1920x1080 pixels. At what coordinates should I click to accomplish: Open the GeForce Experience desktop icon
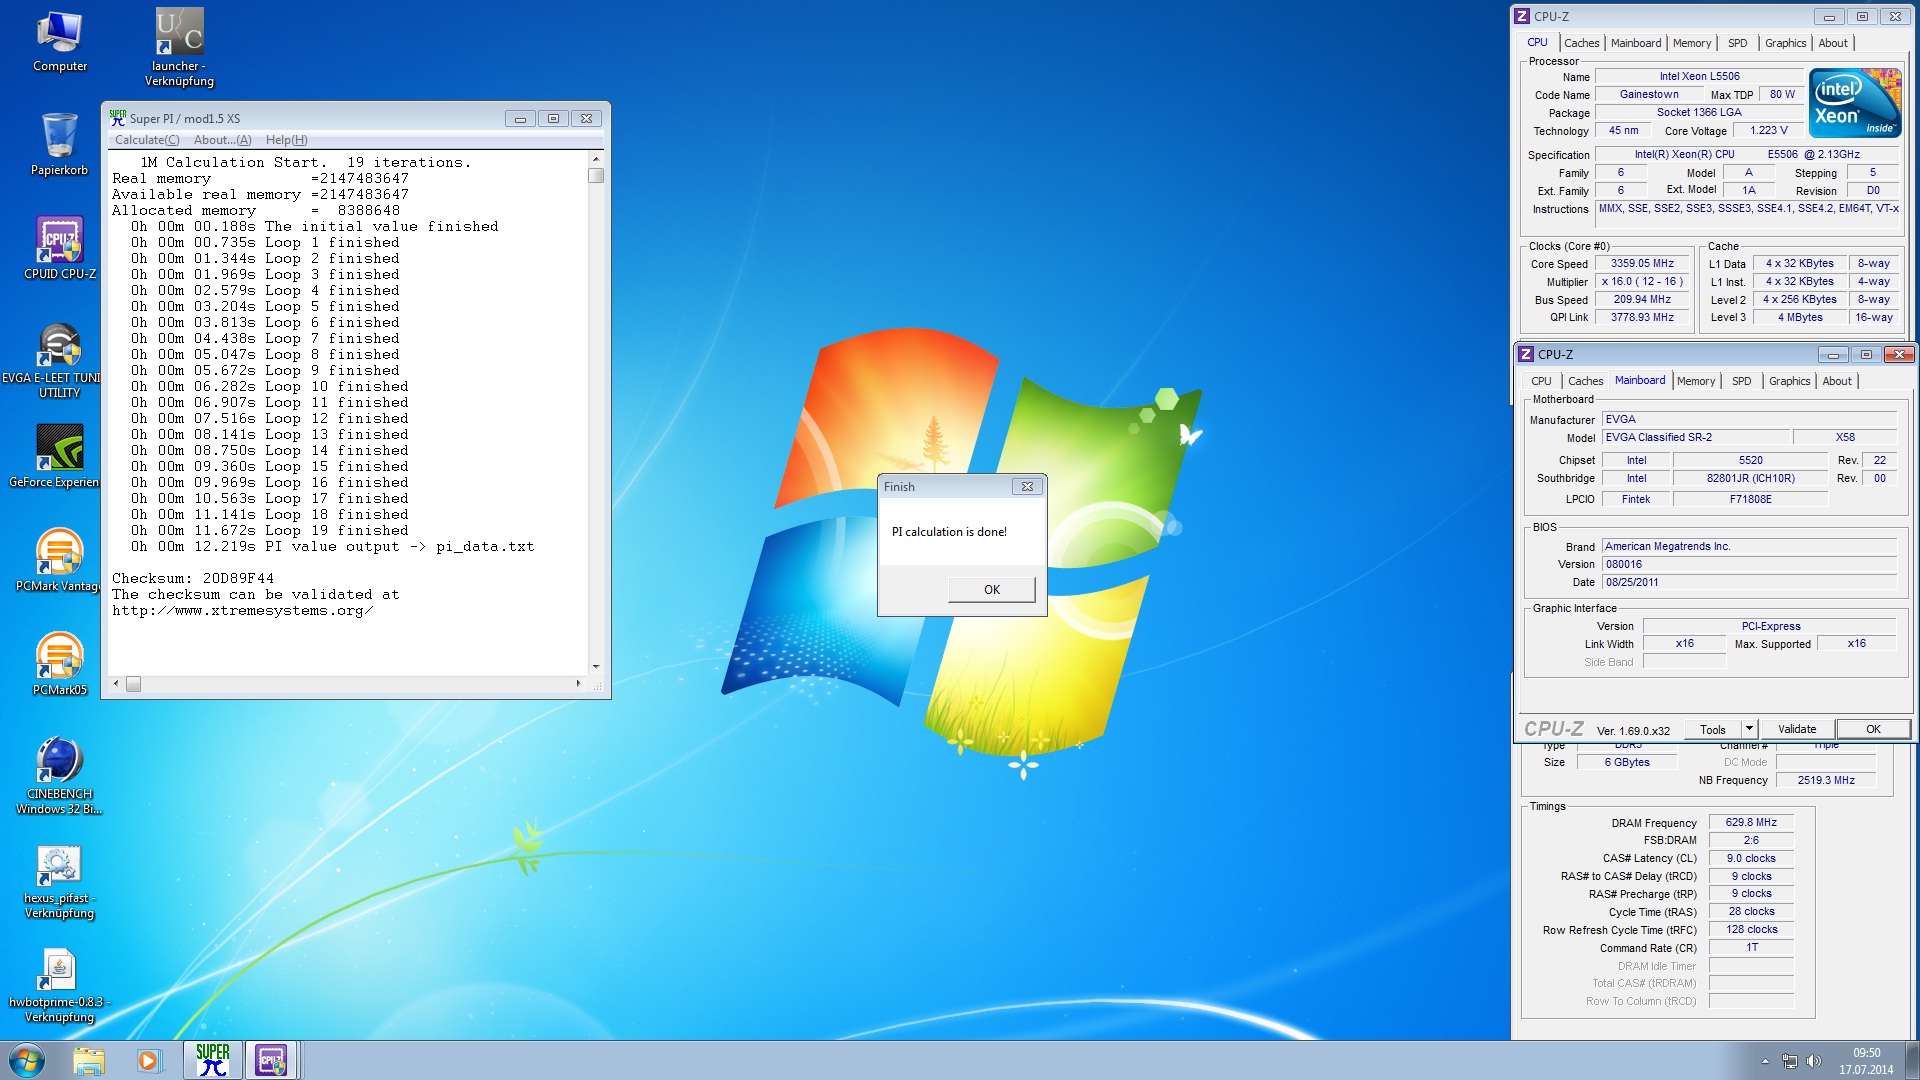[x=60, y=456]
